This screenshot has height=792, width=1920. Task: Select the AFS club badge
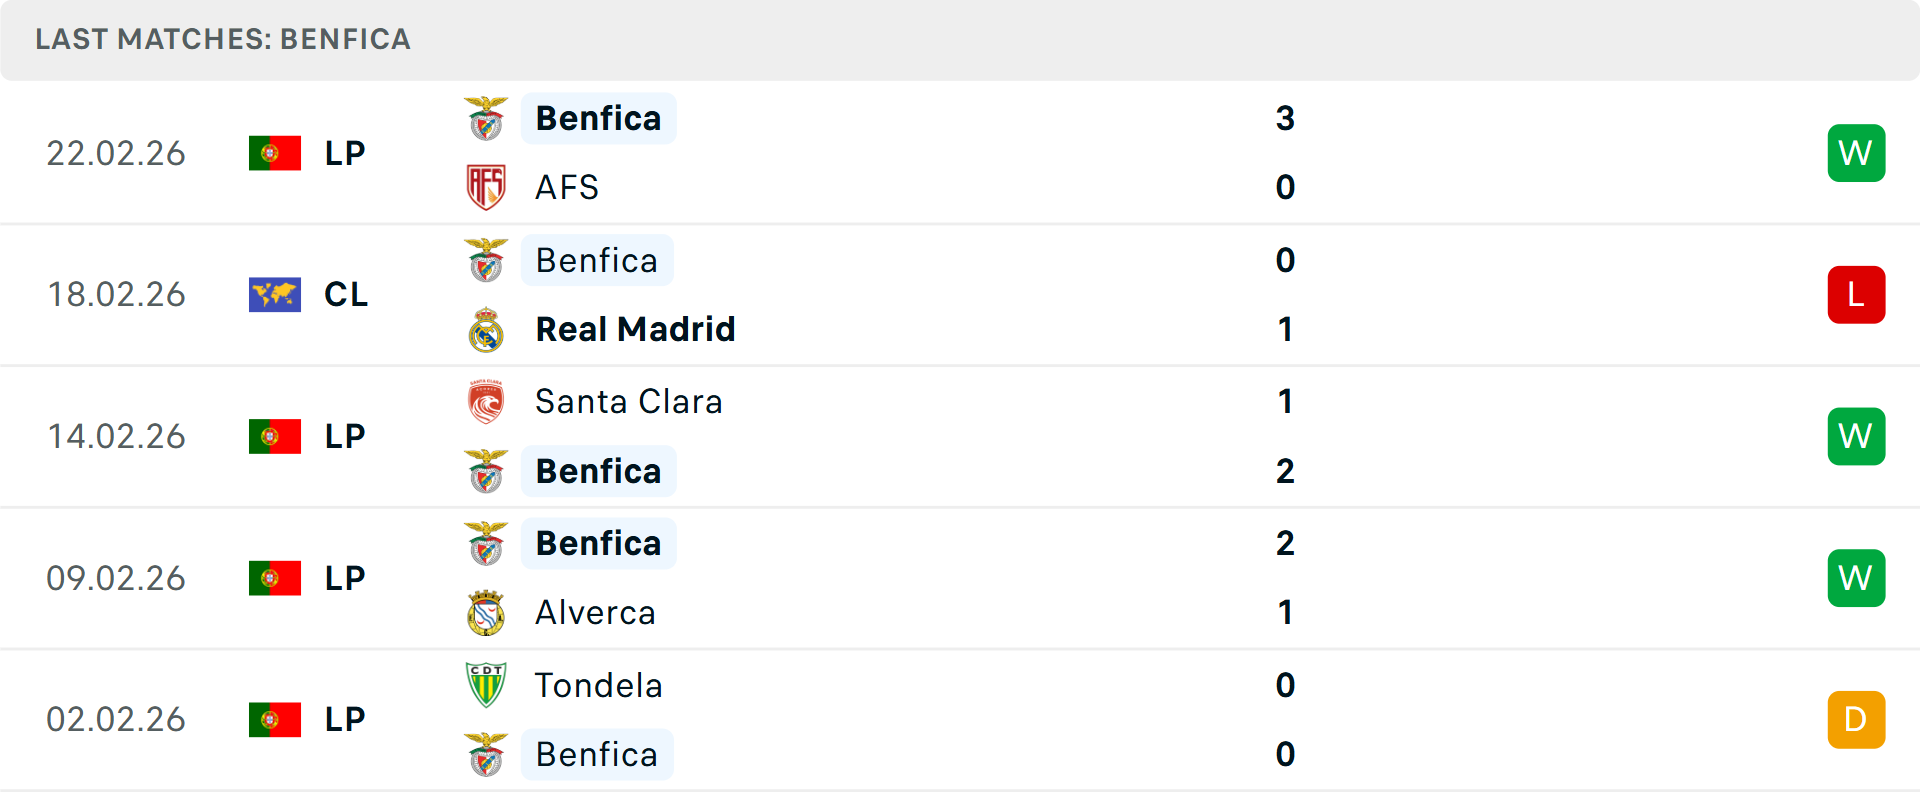486,187
